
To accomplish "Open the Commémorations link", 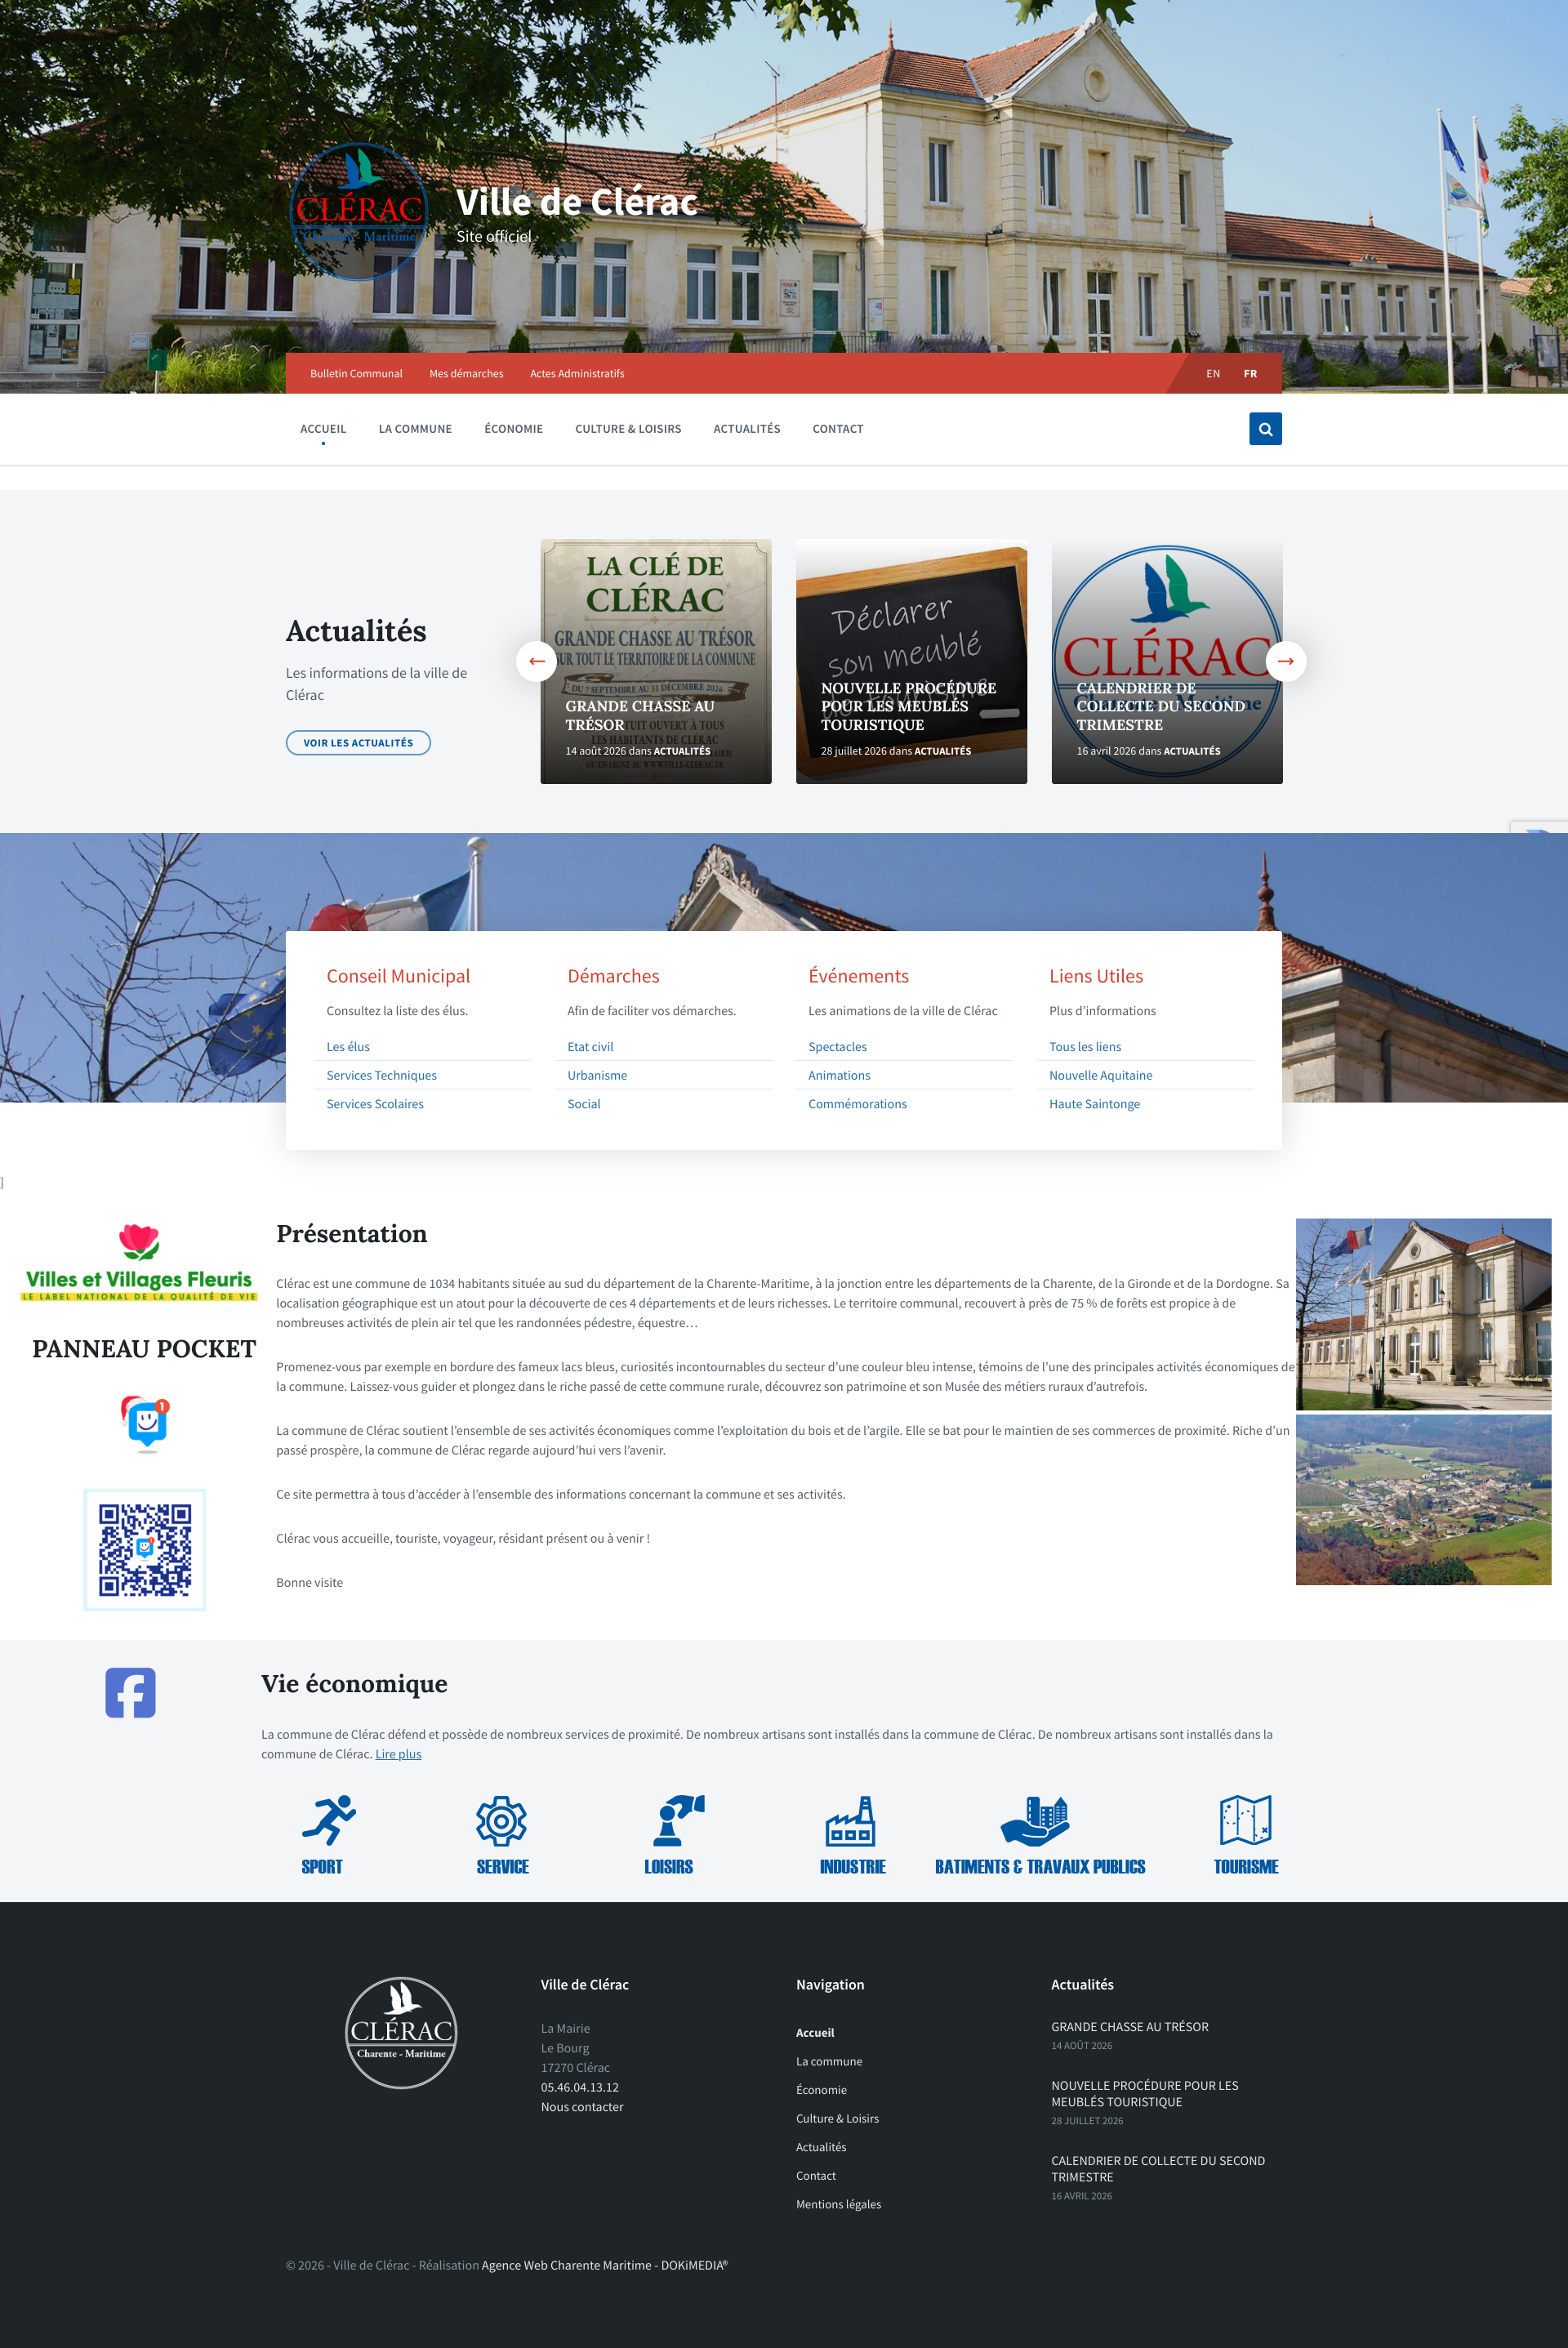I will coord(857,1104).
